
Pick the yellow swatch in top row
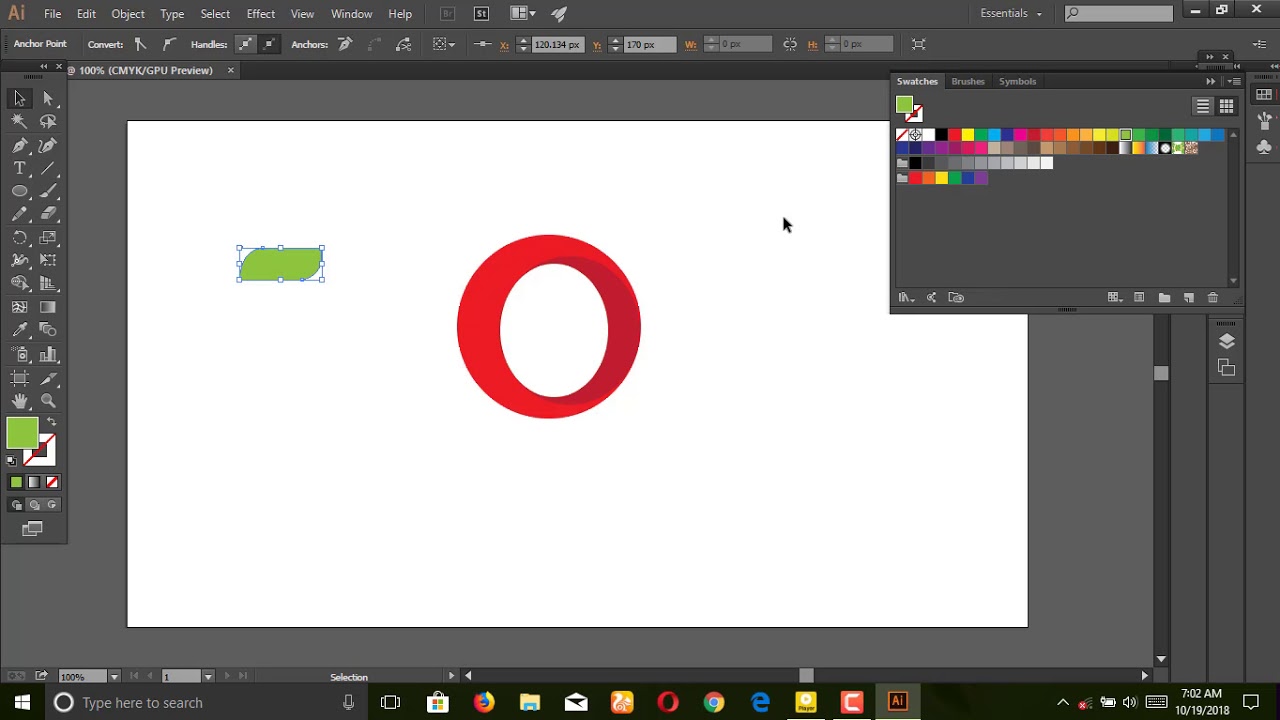coord(967,135)
